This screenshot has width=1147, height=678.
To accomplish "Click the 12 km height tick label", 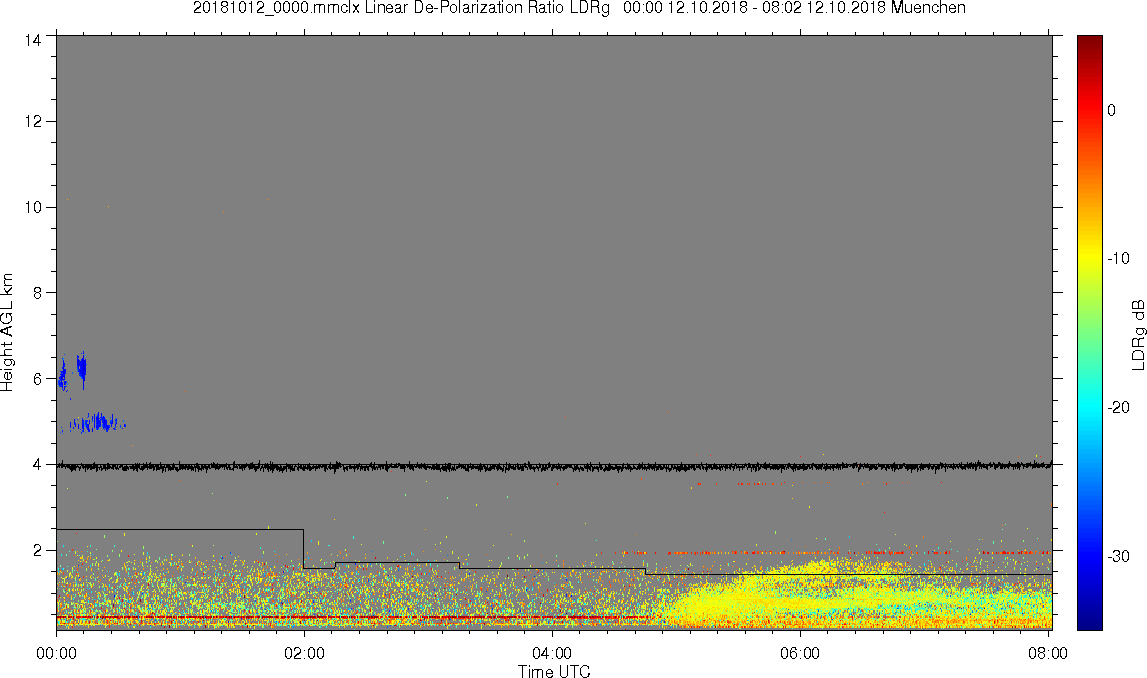I will click(x=32, y=121).
